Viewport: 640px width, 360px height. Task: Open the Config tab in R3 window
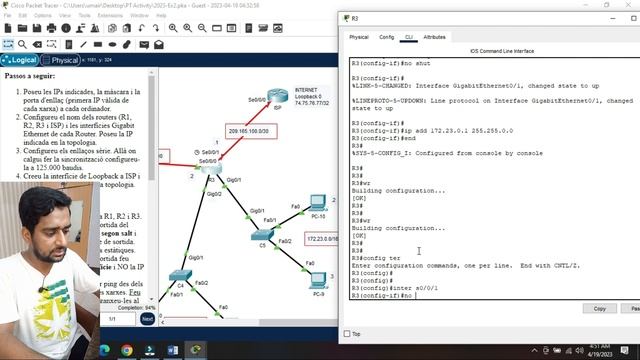click(387, 37)
